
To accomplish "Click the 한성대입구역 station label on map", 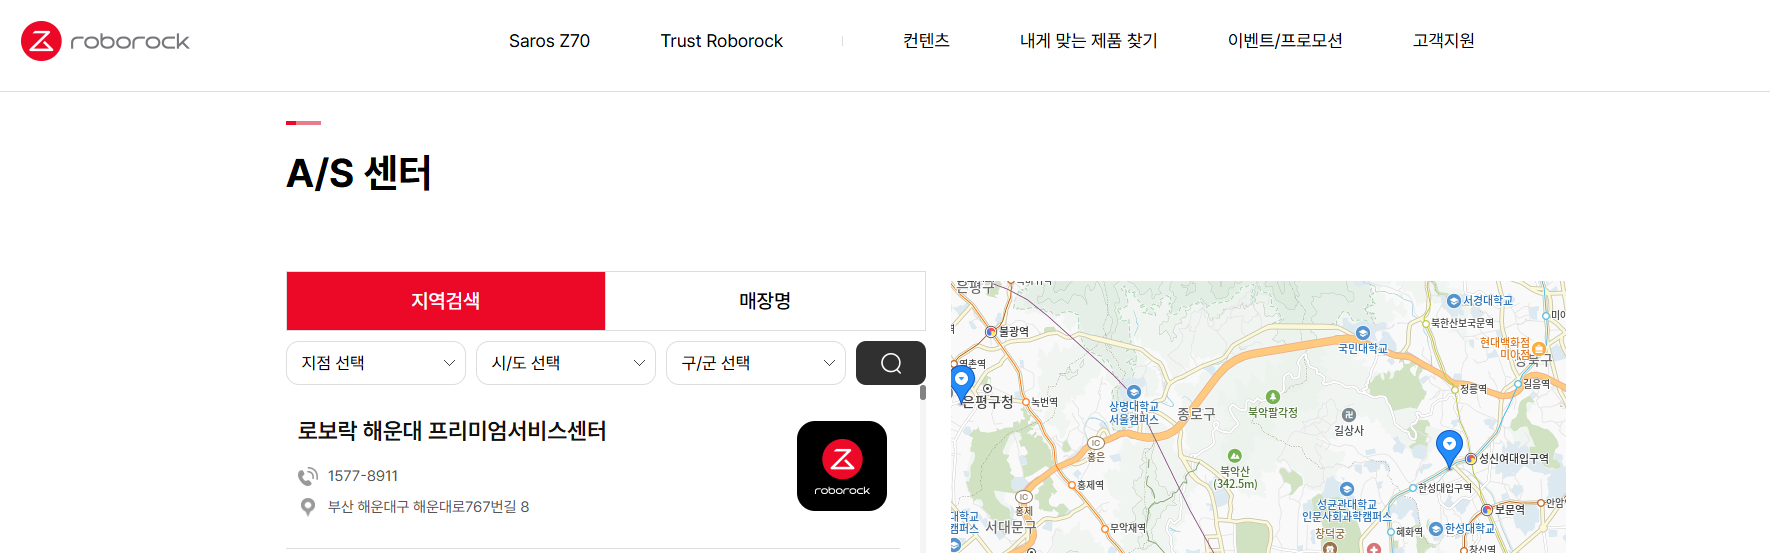I will (x=1445, y=488).
